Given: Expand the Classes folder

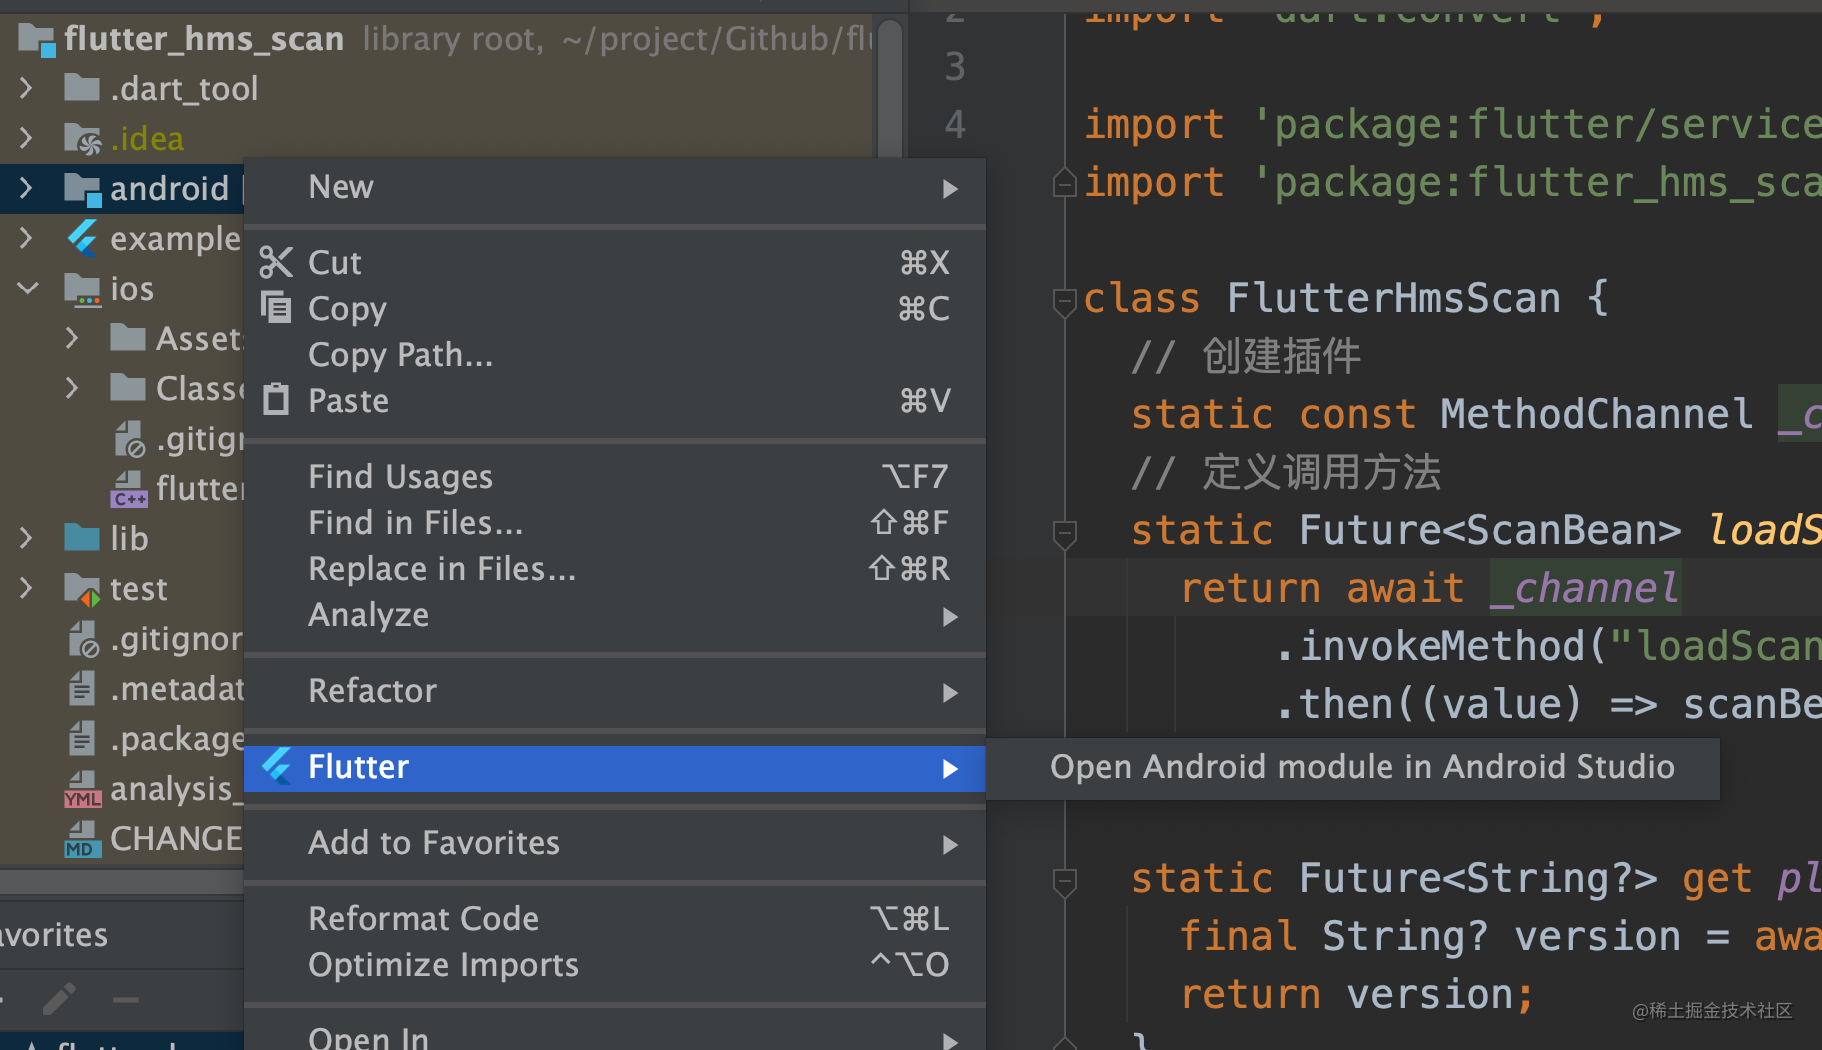Looking at the screenshot, I should pos(72,388).
